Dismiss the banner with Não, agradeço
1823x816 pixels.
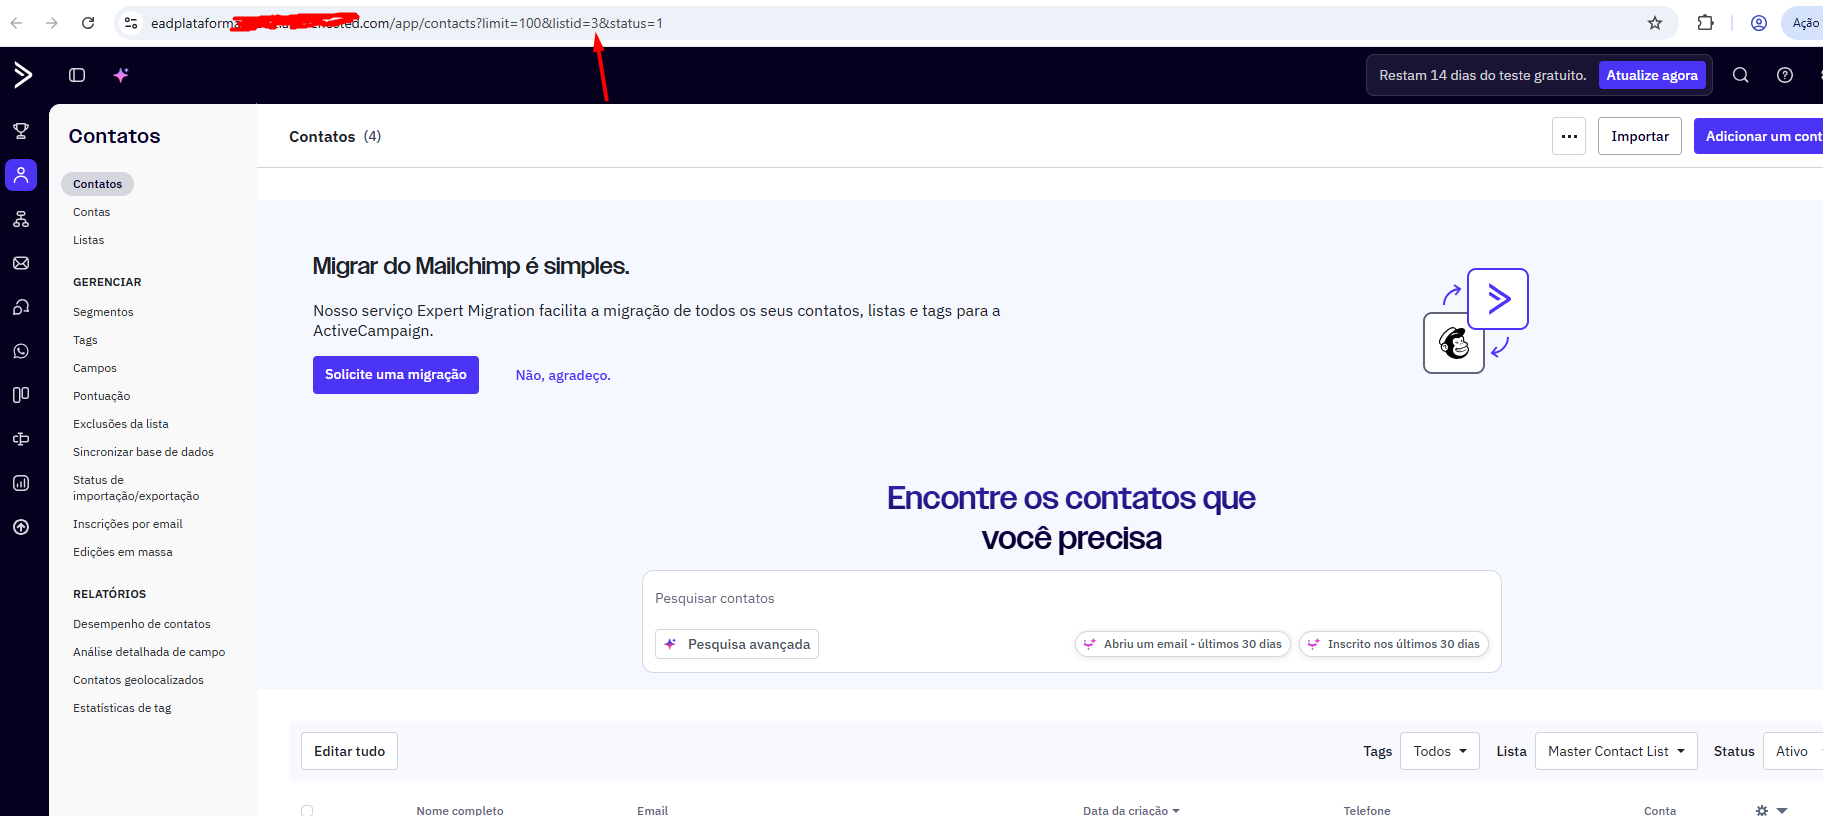[563, 375]
